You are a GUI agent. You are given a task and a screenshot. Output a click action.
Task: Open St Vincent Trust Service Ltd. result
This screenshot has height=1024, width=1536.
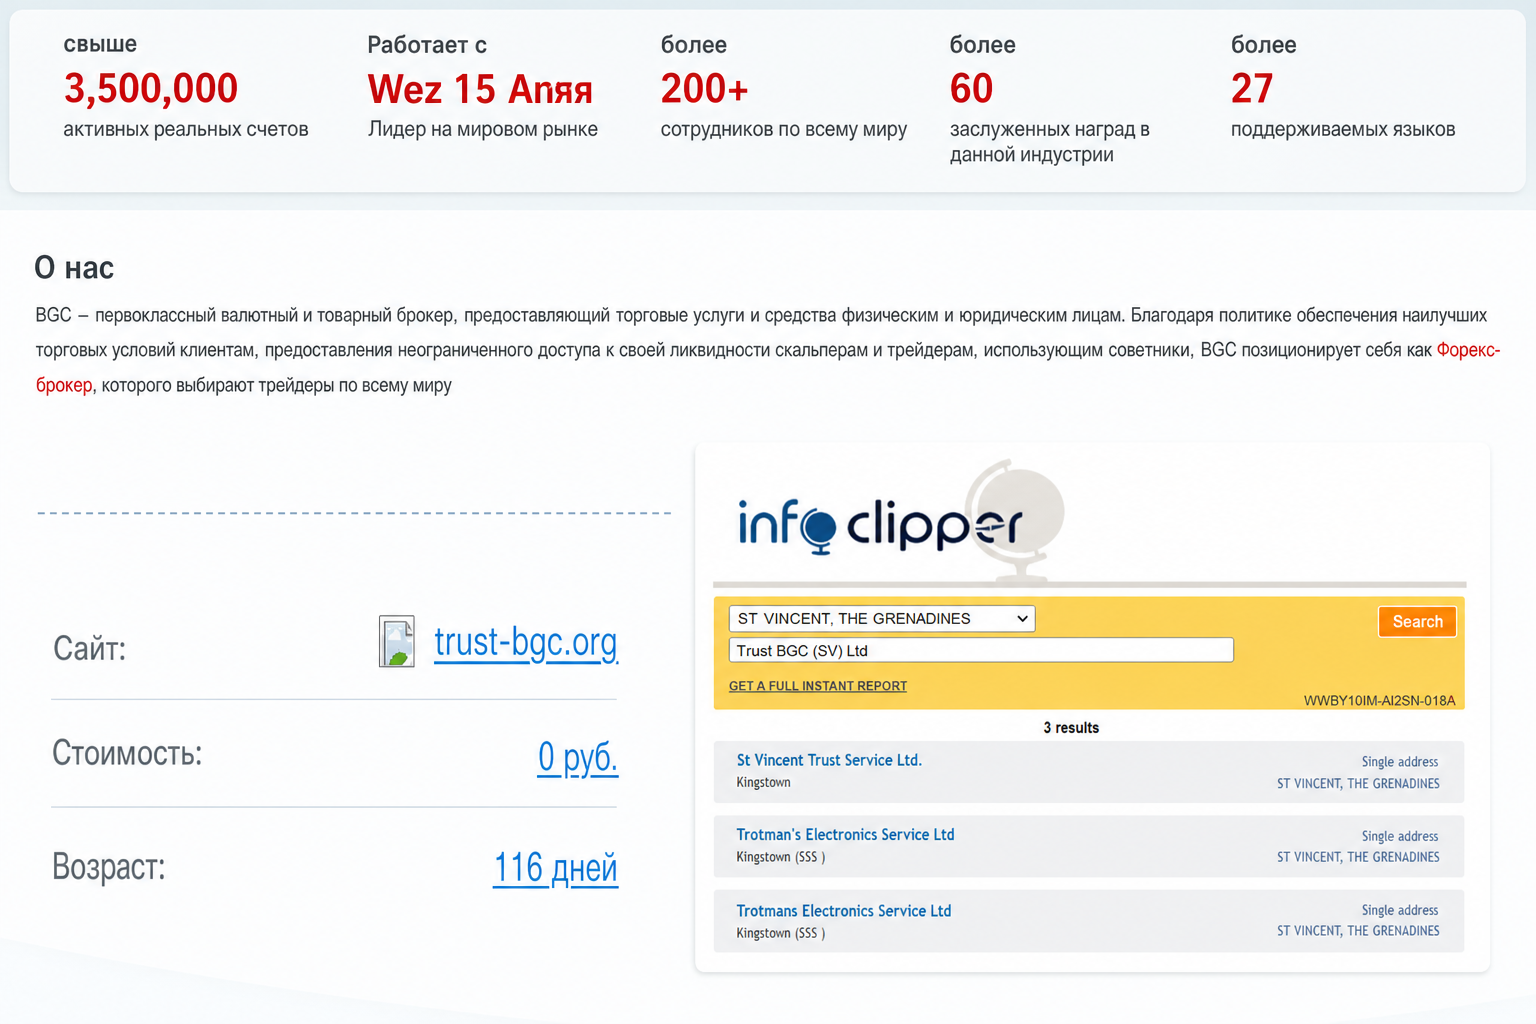tap(829, 760)
